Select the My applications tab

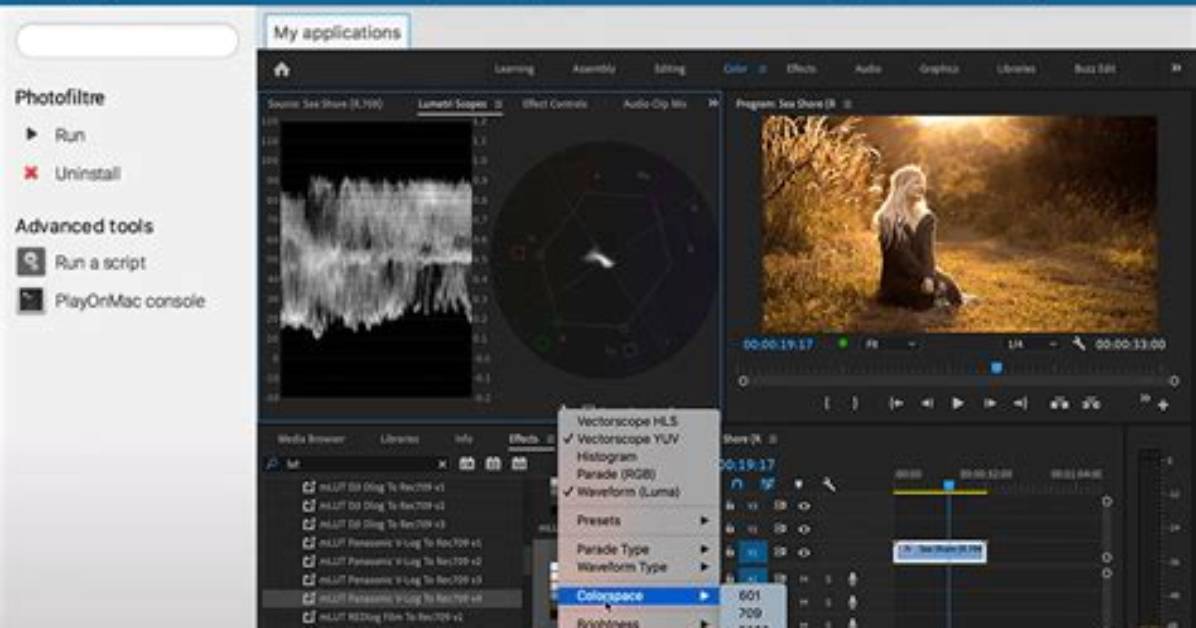(x=337, y=32)
